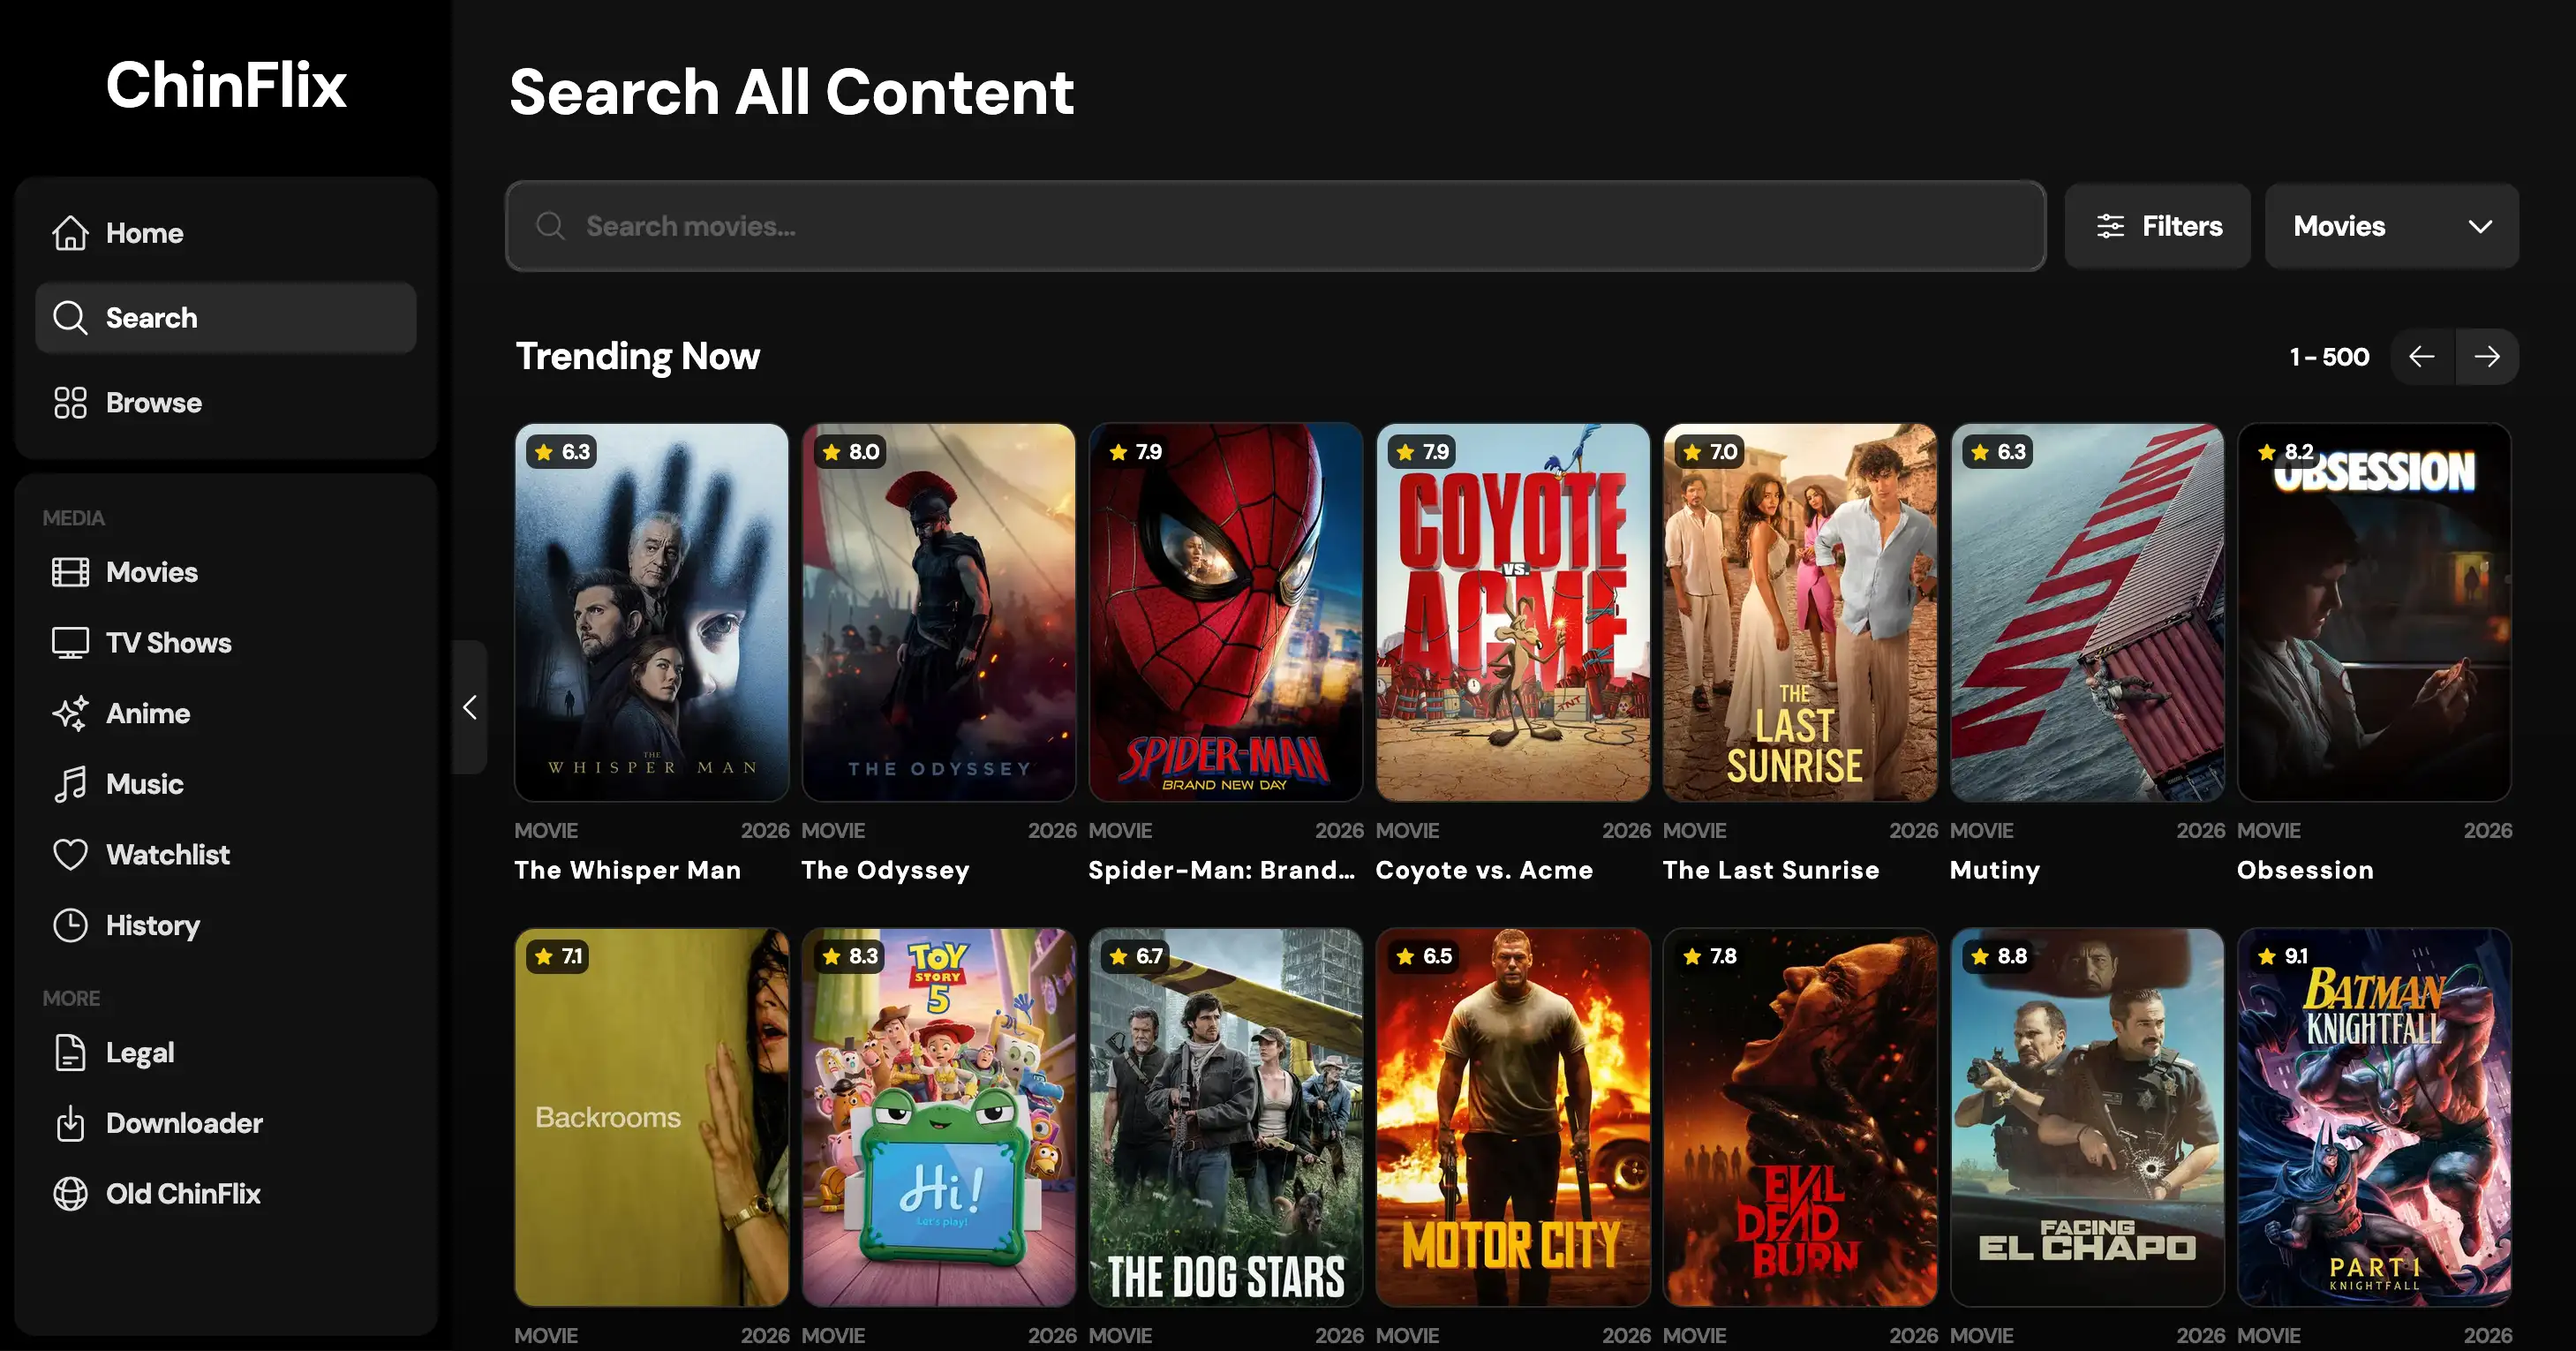
Task: Click the Search magnifier icon in sidebar
Action: 70,318
